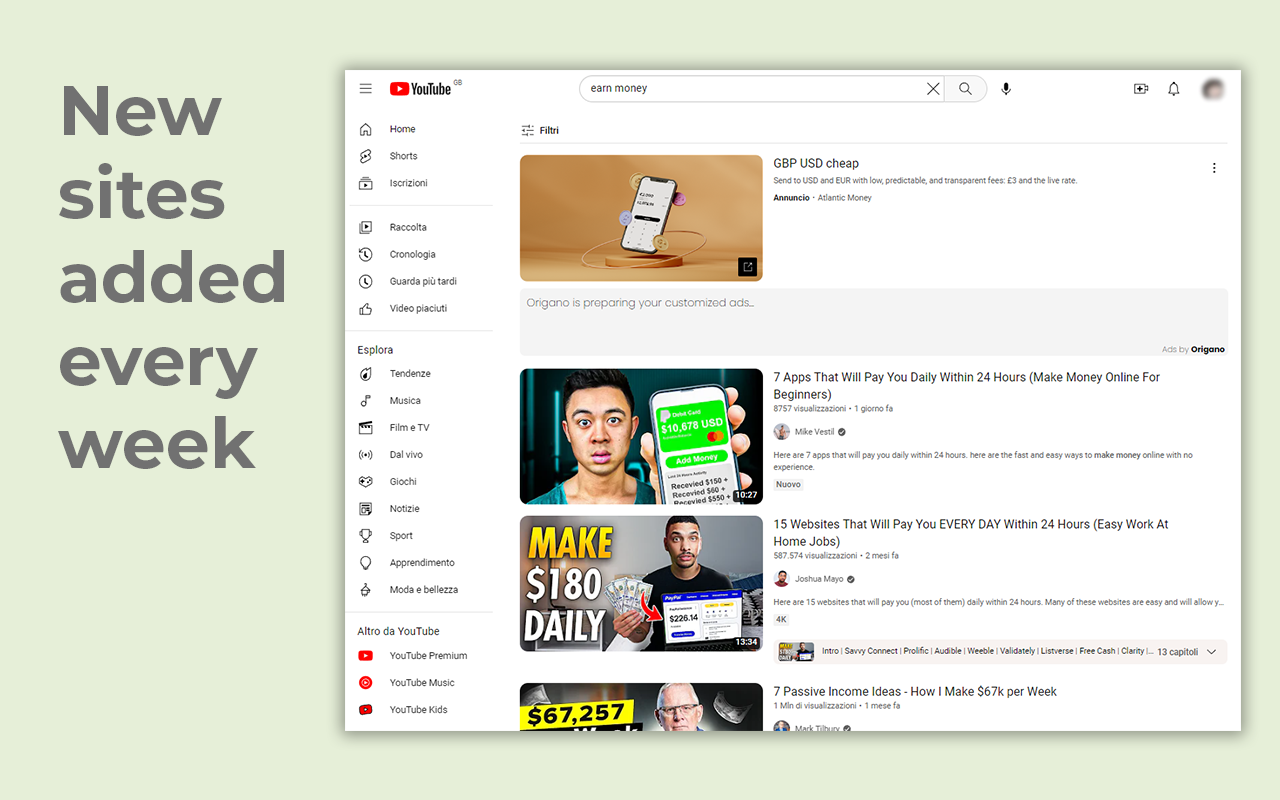Click the '8757 visualizzazioni' view count text
The width and height of the screenshot is (1280, 800).
coord(809,409)
